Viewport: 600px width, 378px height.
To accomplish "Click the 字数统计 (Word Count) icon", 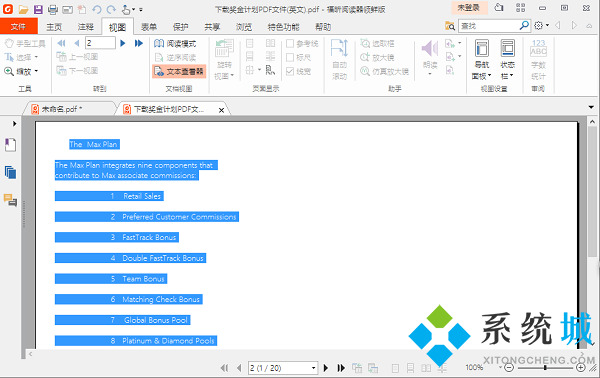I will click(x=538, y=48).
